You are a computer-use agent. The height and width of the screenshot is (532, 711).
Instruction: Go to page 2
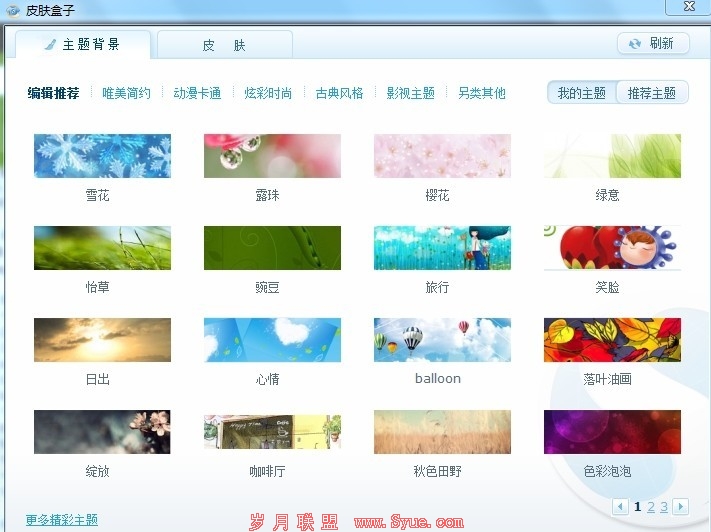(x=651, y=507)
